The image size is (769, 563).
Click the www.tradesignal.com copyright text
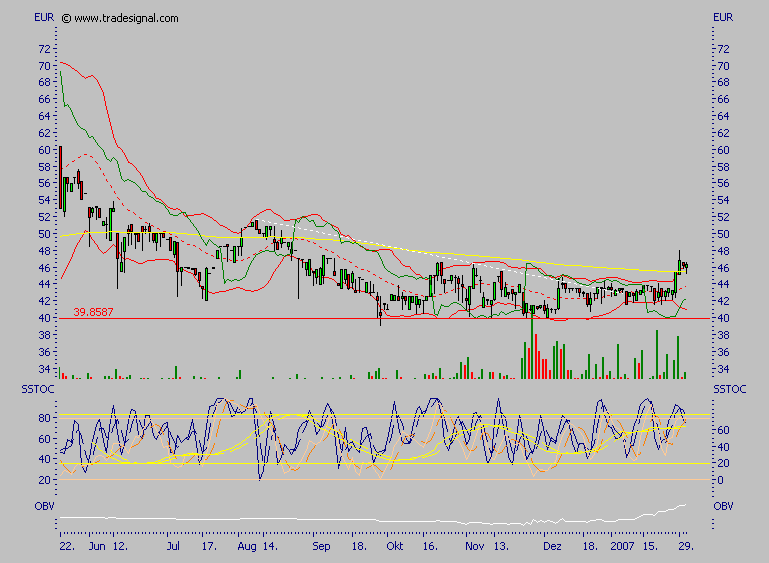pos(120,19)
